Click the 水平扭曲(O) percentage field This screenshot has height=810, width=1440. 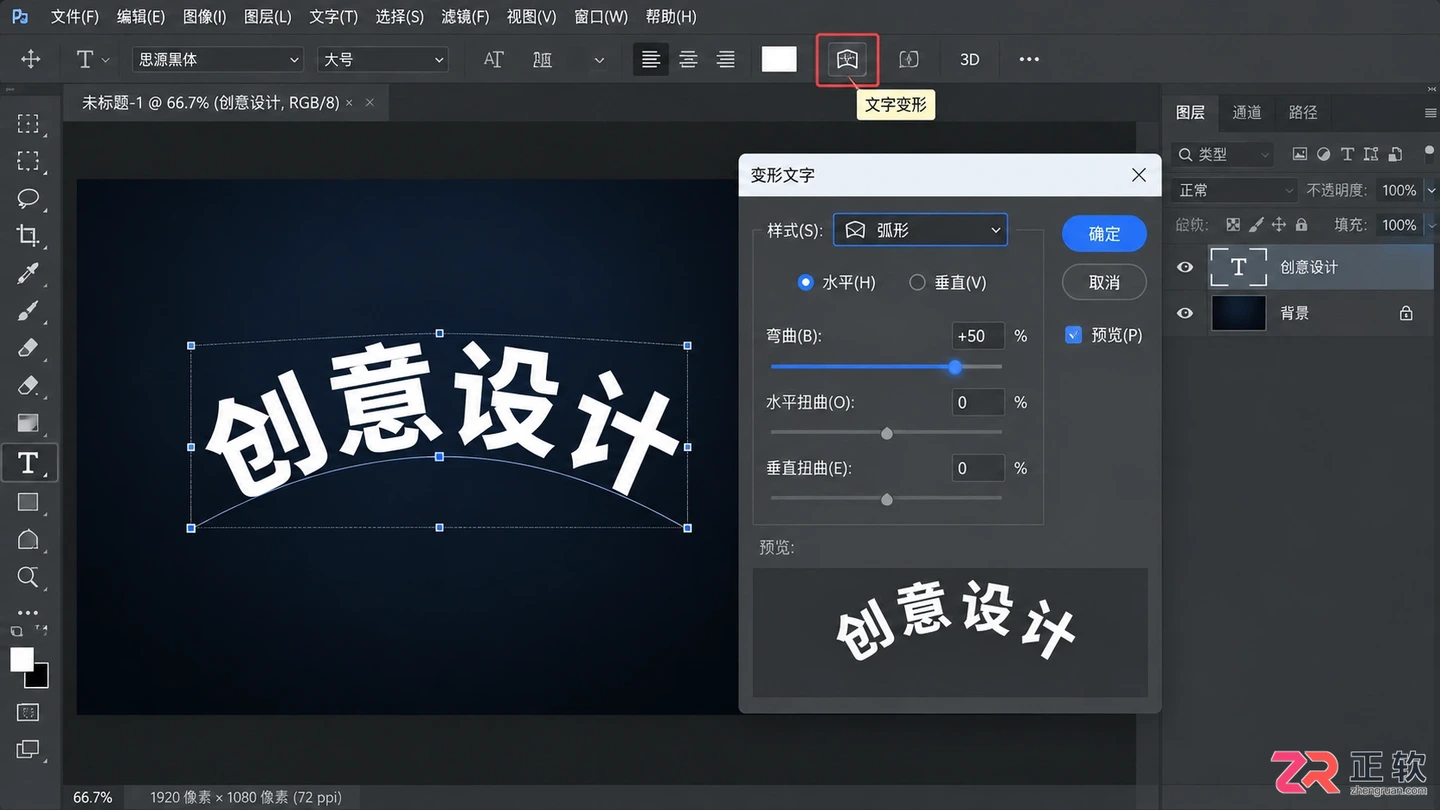pos(978,402)
